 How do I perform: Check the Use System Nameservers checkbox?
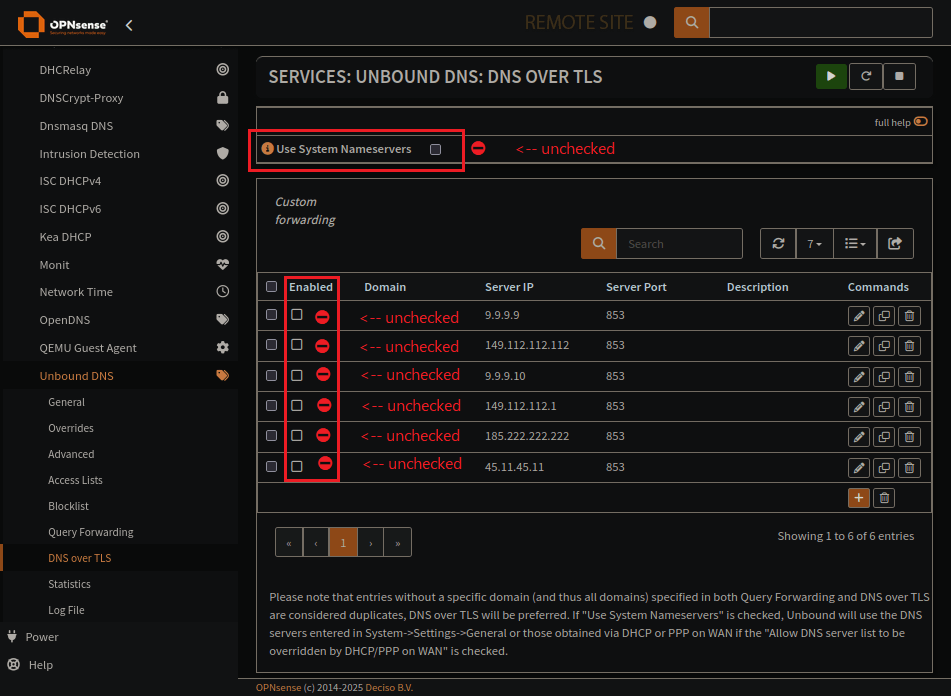coord(435,149)
